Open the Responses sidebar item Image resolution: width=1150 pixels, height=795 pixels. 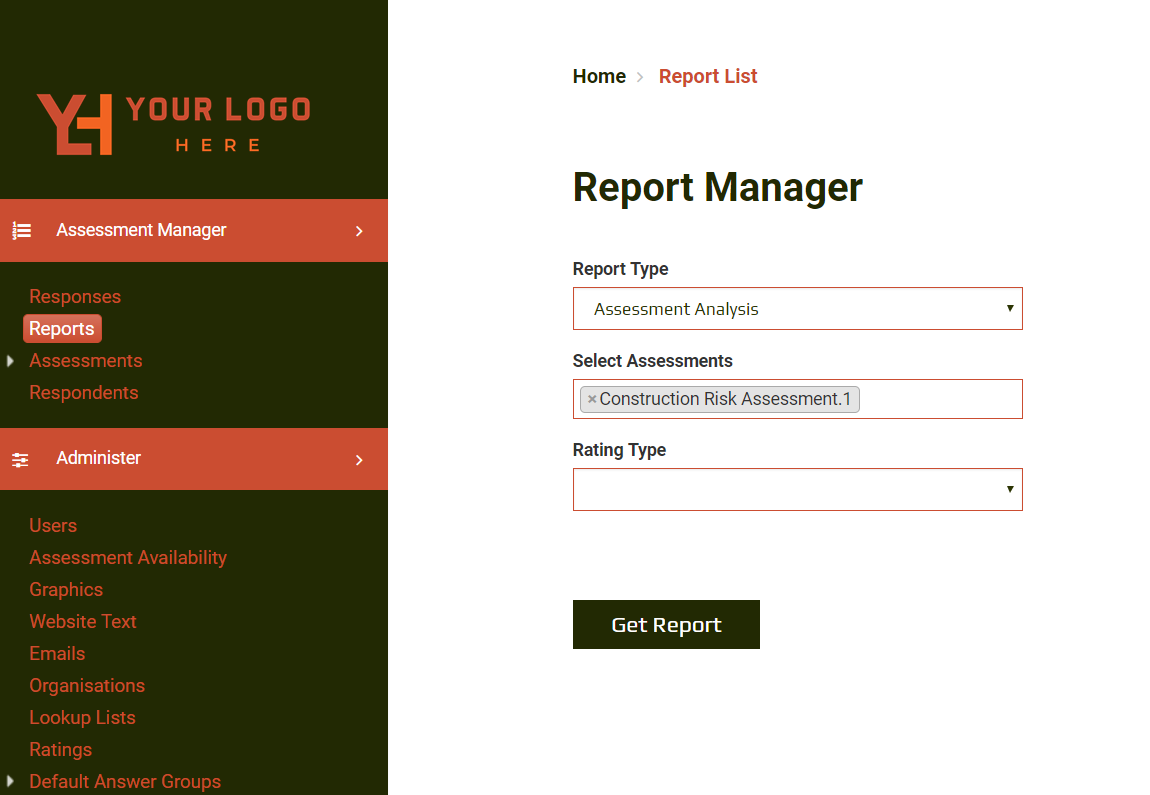click(x=75, y=296)
